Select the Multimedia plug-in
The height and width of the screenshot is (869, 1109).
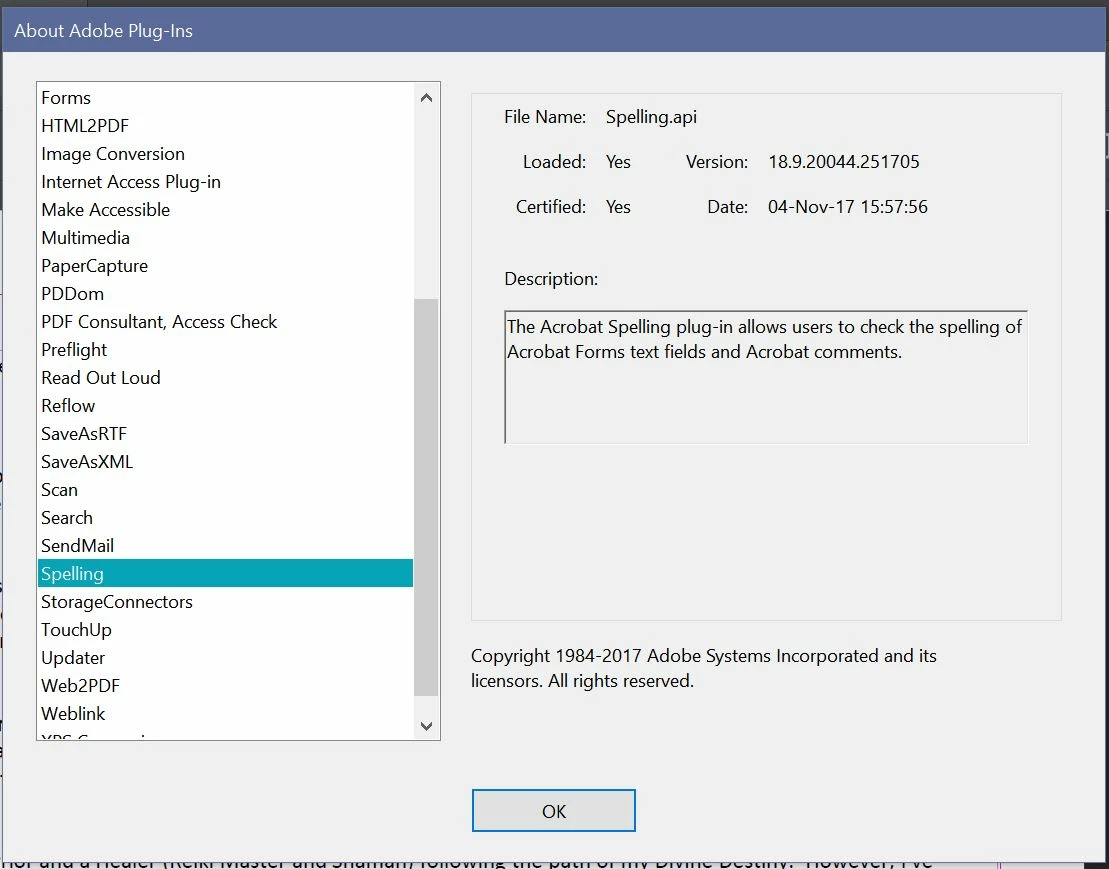tap(225, 238)
